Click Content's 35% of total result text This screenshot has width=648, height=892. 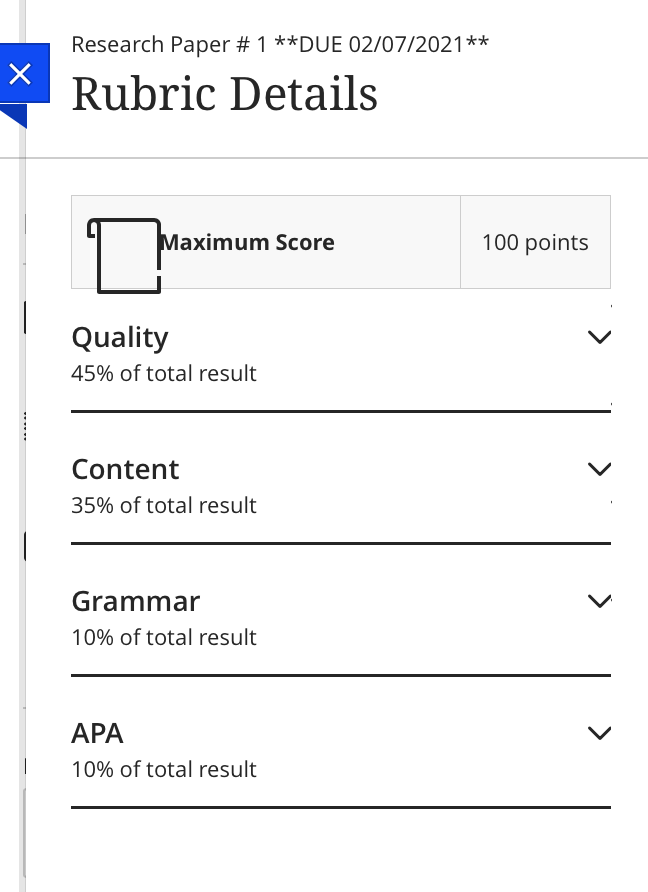tap(164, 506)
